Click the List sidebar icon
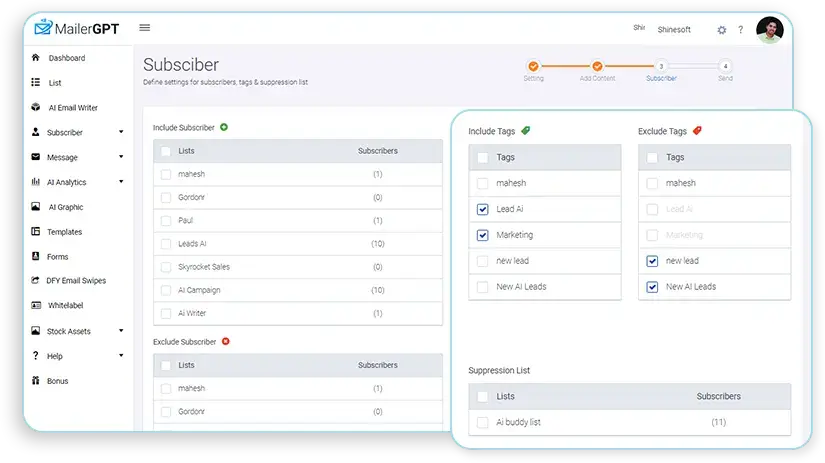Screen dimensions: 825x463 tap(35, 82)
